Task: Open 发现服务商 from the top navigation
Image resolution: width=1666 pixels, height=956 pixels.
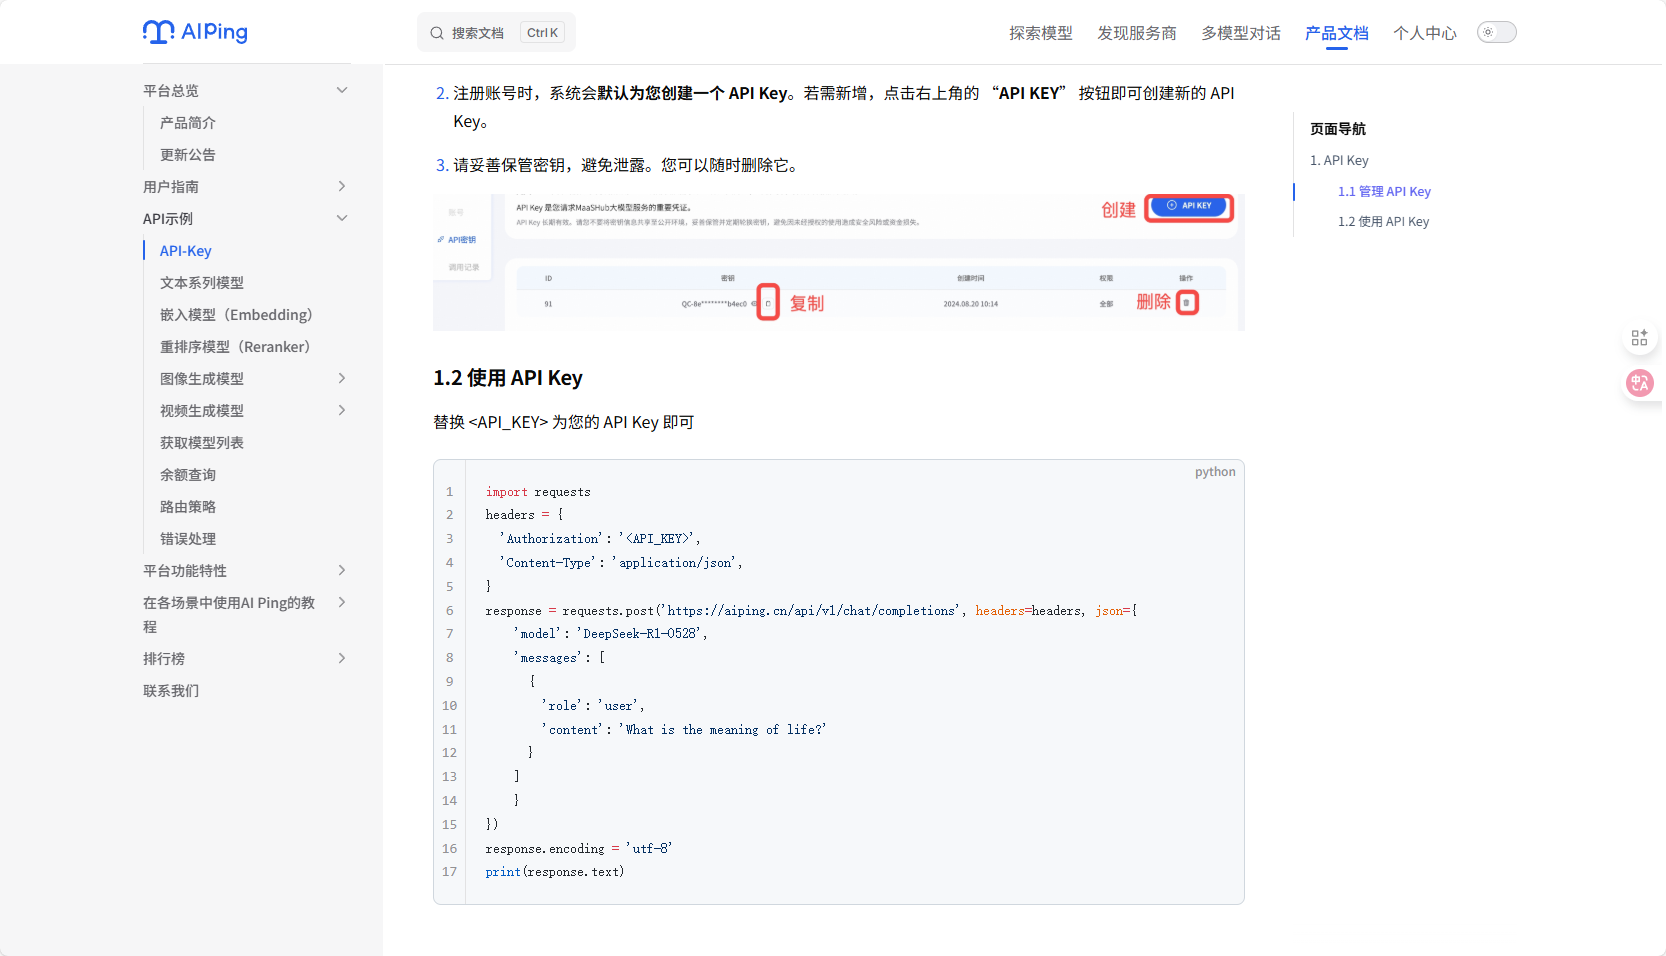Action: click(1137, 32)
